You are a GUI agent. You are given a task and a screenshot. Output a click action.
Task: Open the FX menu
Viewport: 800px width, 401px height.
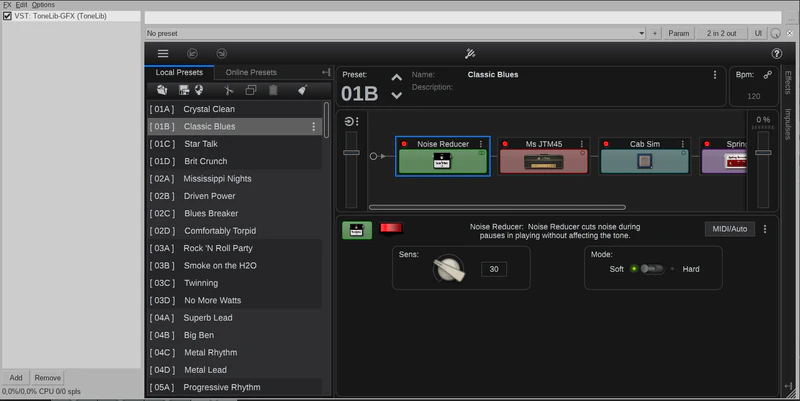pos(7,5)
